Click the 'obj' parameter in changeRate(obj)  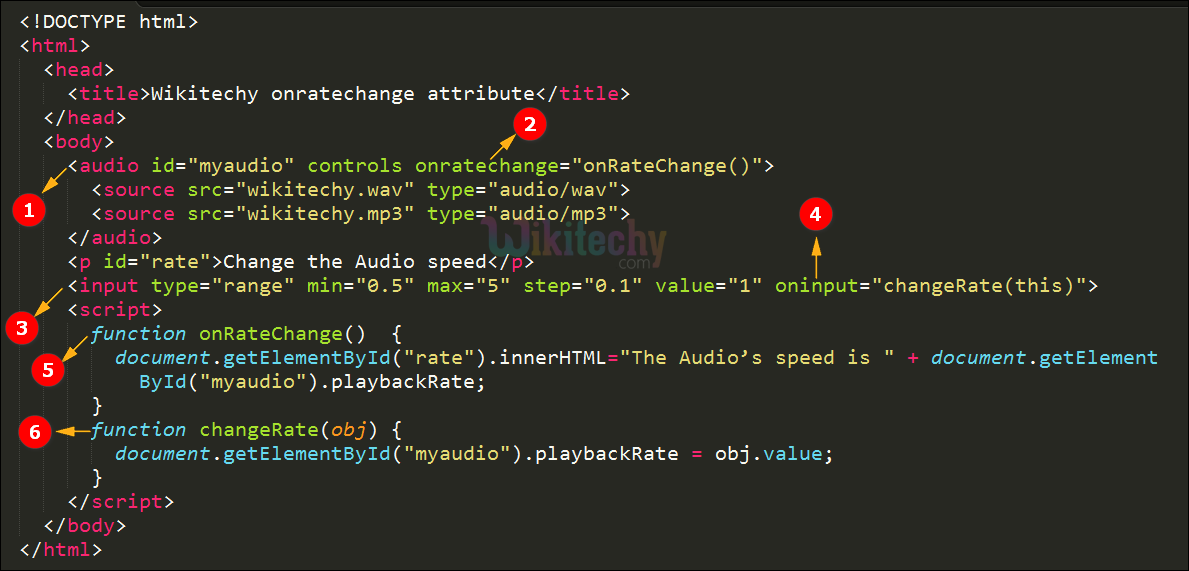[349, 430]
